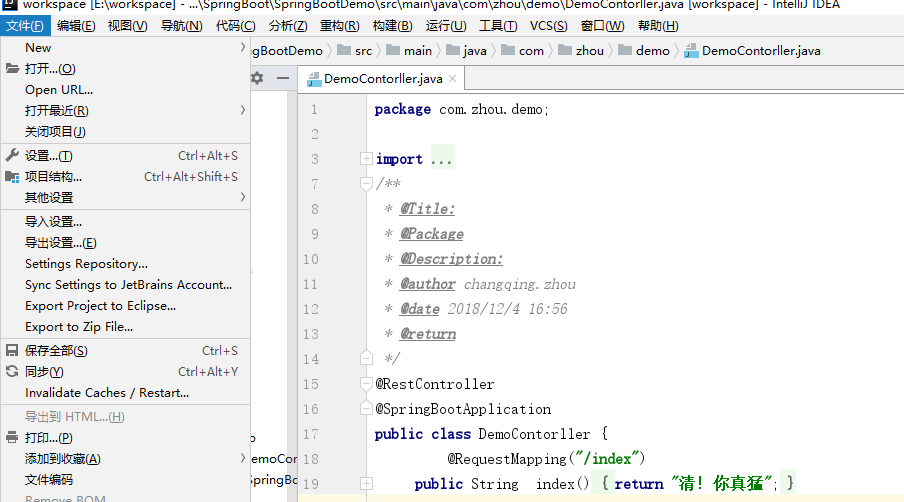Choose Settings Repository... menu entry
904x502 pixels.
(126, 263)
